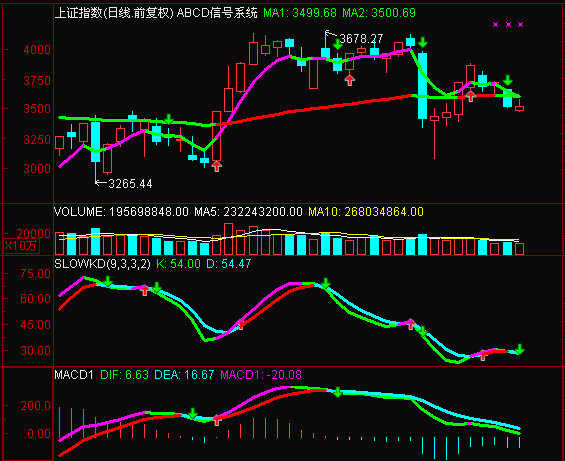565x461 pixels.
Task: Click the DIF: 6.63 readout
Action: click(x=124, y=375)
